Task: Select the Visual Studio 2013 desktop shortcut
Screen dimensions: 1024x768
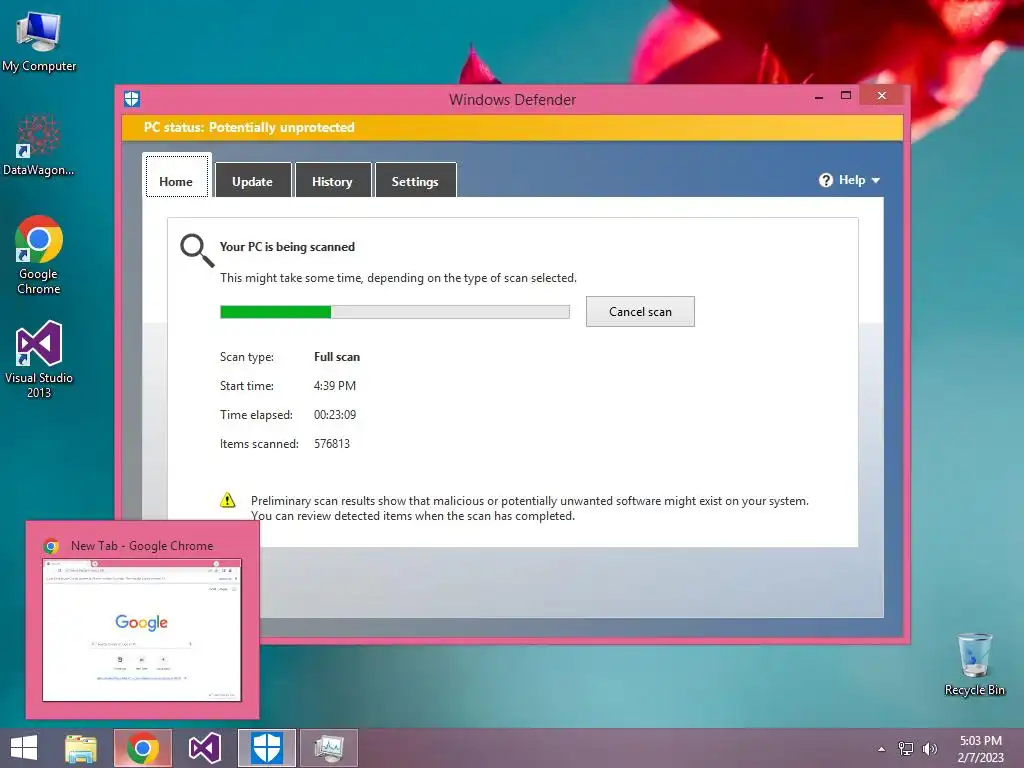Action: coord(39,359)
